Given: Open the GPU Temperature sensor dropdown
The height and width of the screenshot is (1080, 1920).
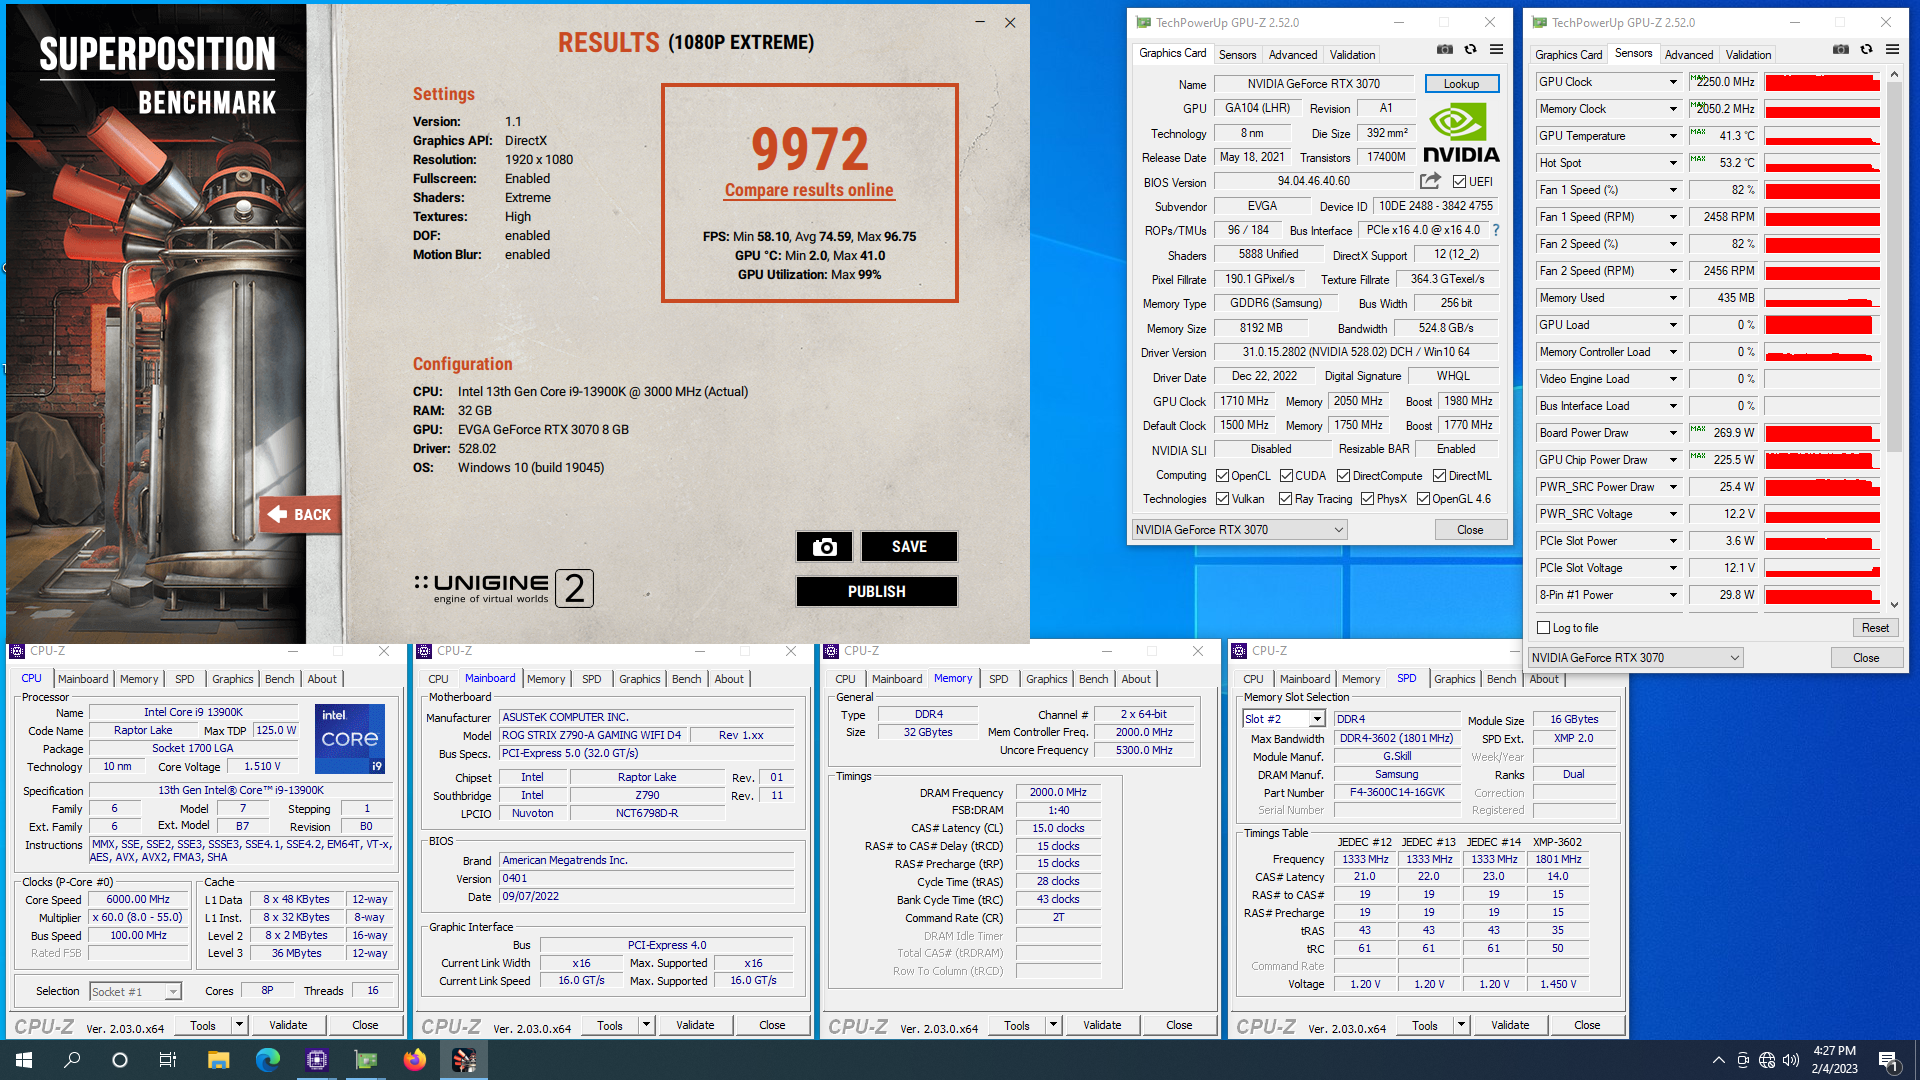Looking at the screenshot, I should click(x=1672, y=136).
